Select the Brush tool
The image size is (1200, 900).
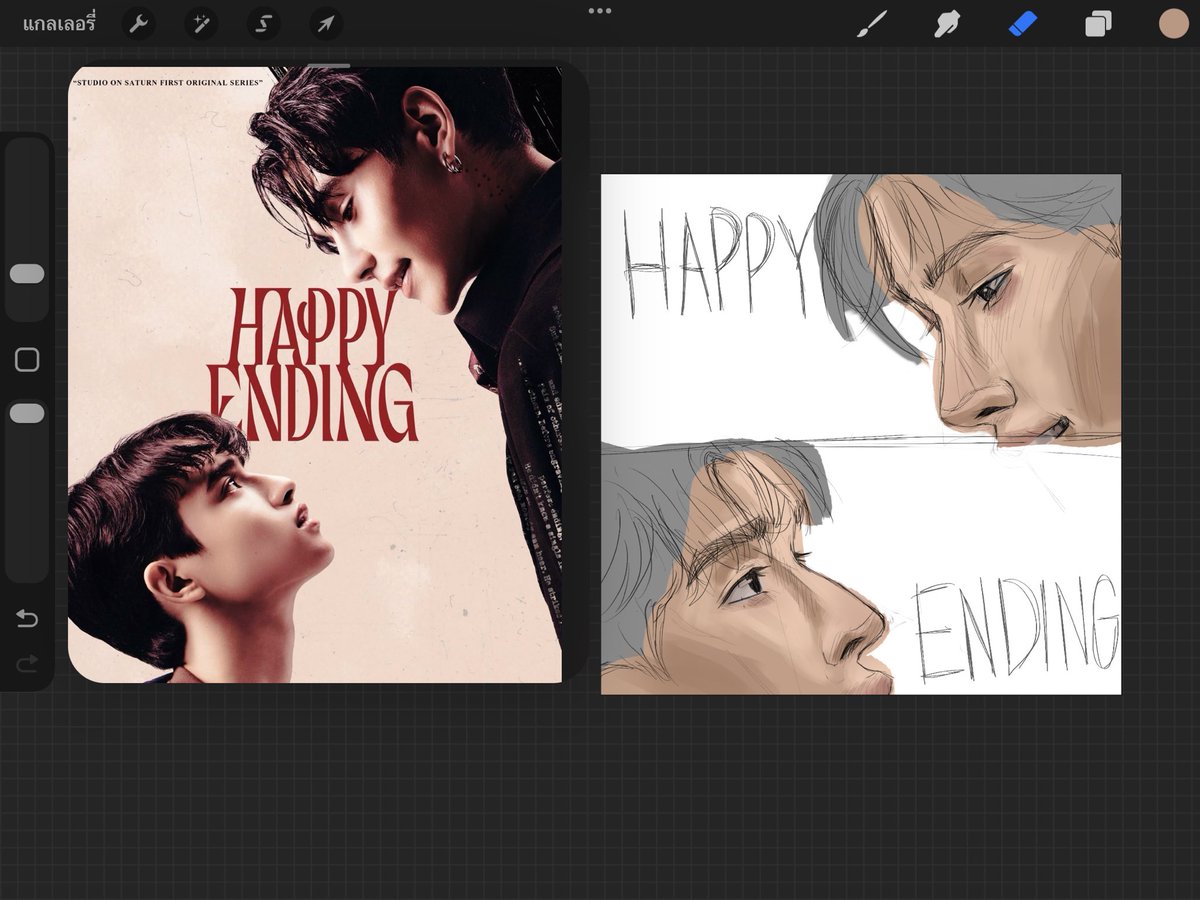click(x=872, y=24)
